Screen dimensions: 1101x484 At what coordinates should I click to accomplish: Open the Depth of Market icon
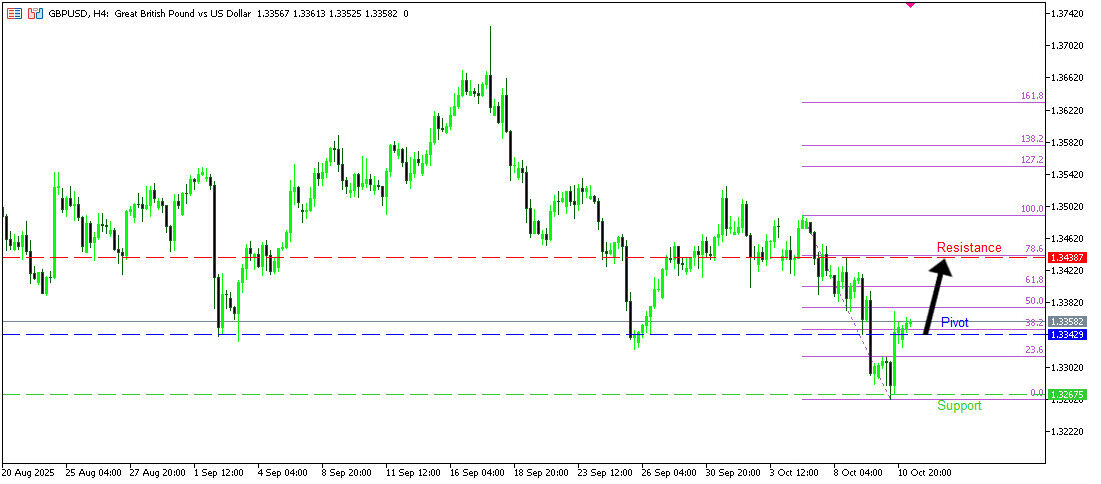35,14
